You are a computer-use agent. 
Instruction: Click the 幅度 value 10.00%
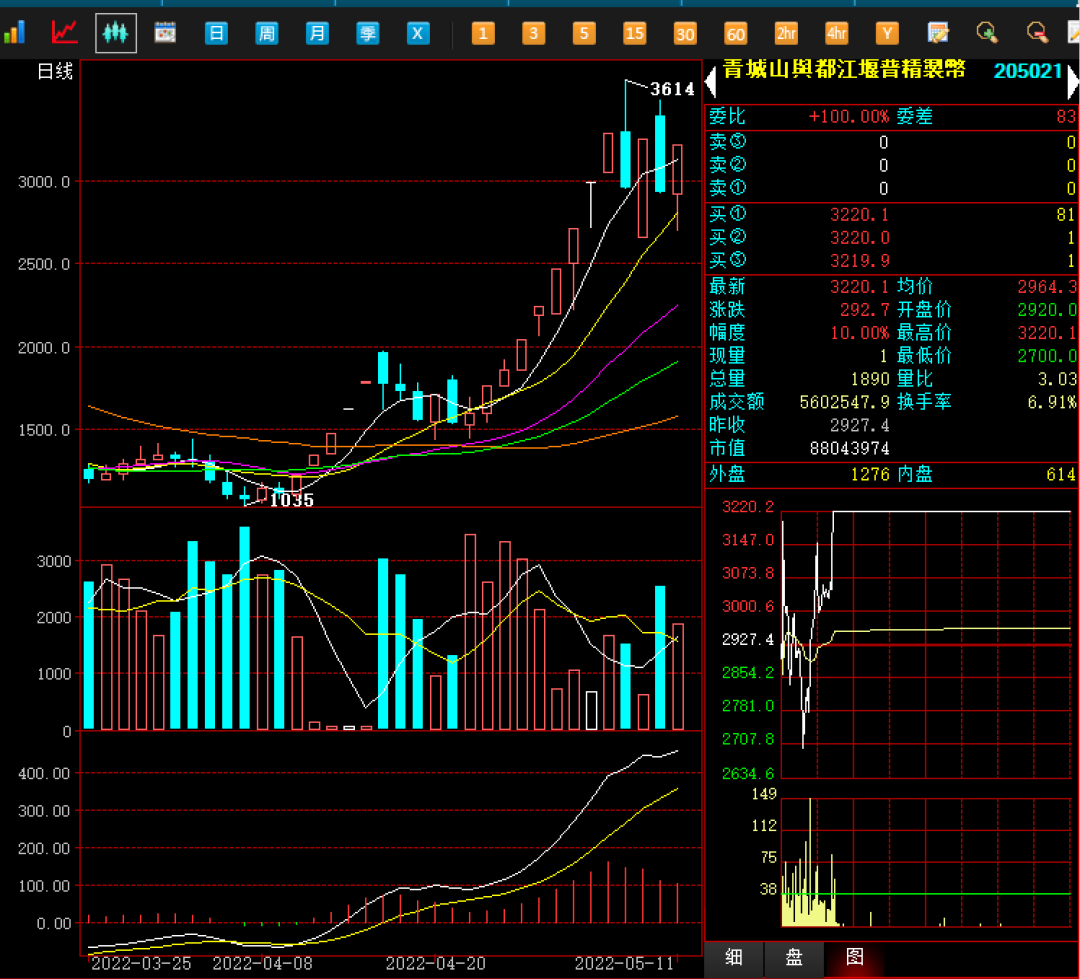click(x=860, y=333)
